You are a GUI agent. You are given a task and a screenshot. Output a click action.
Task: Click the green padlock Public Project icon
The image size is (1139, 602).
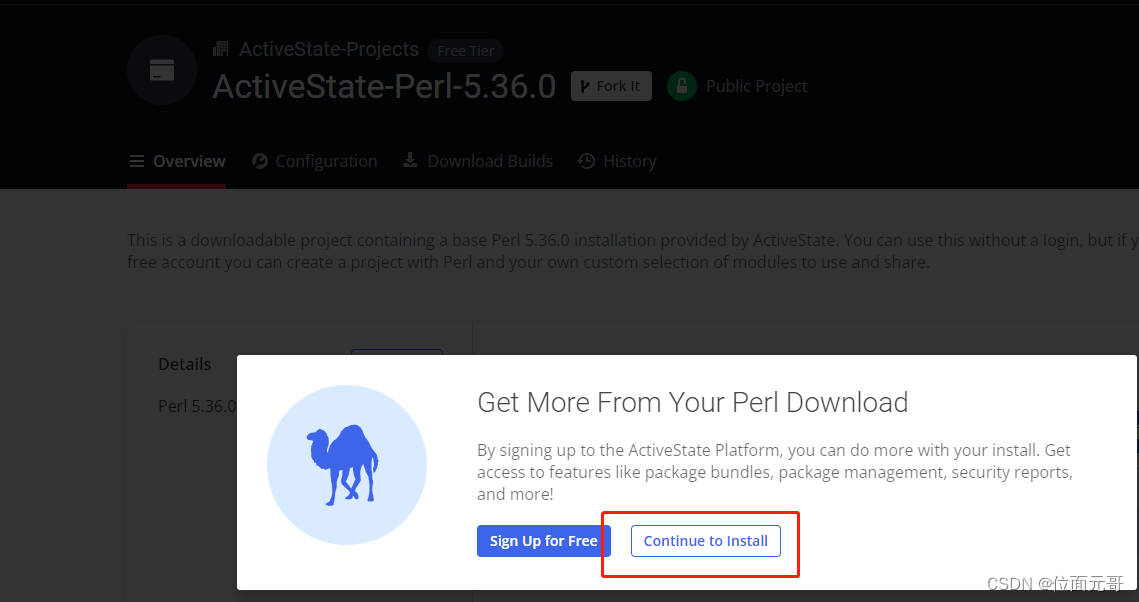tap(681, 86)
